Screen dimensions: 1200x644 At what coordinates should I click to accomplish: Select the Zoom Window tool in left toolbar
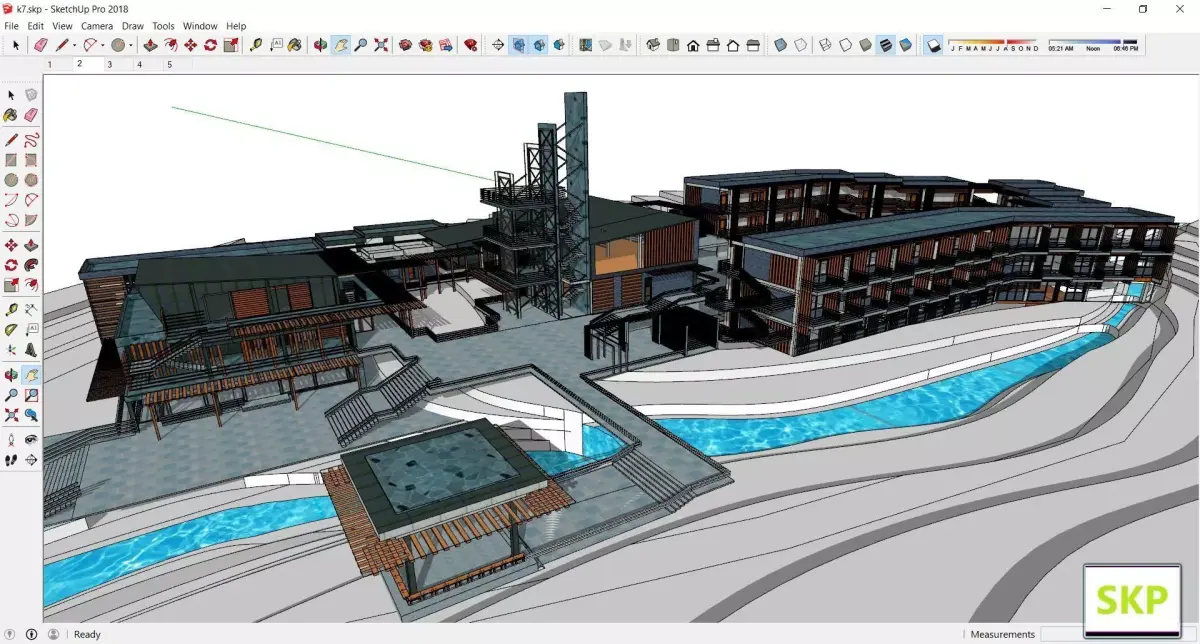(x=31, y=395)
